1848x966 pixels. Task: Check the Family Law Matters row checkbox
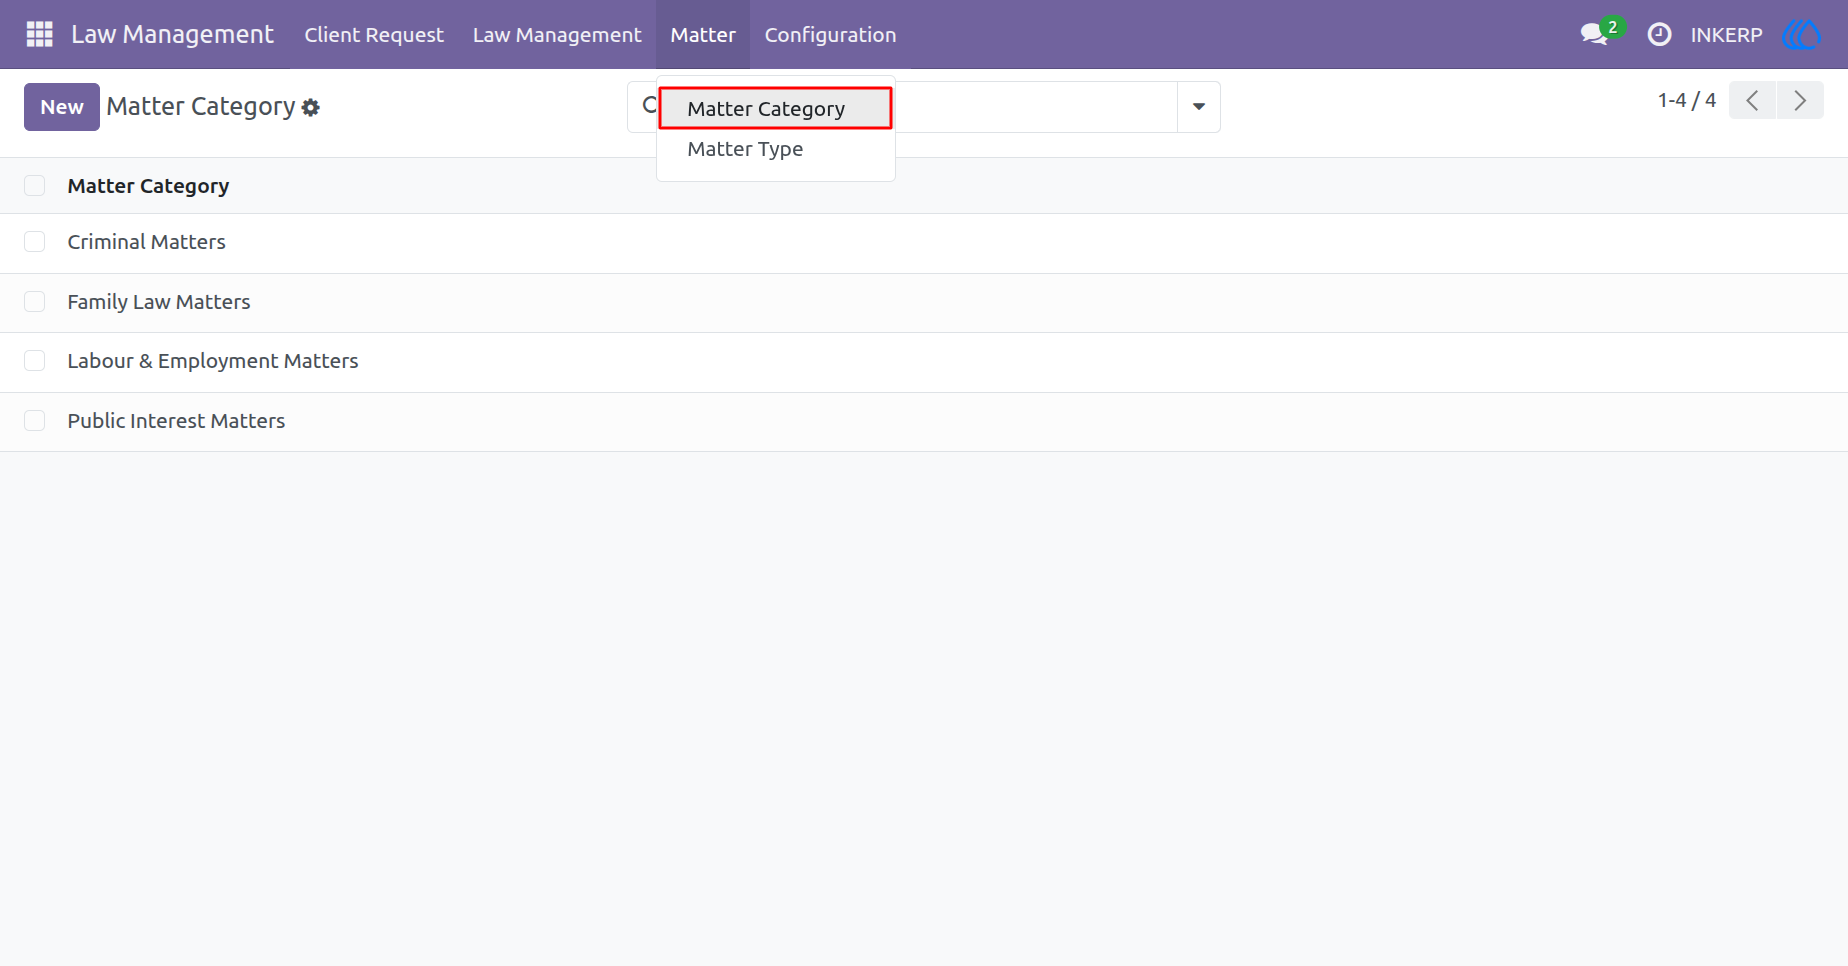(x=35, y=302)
